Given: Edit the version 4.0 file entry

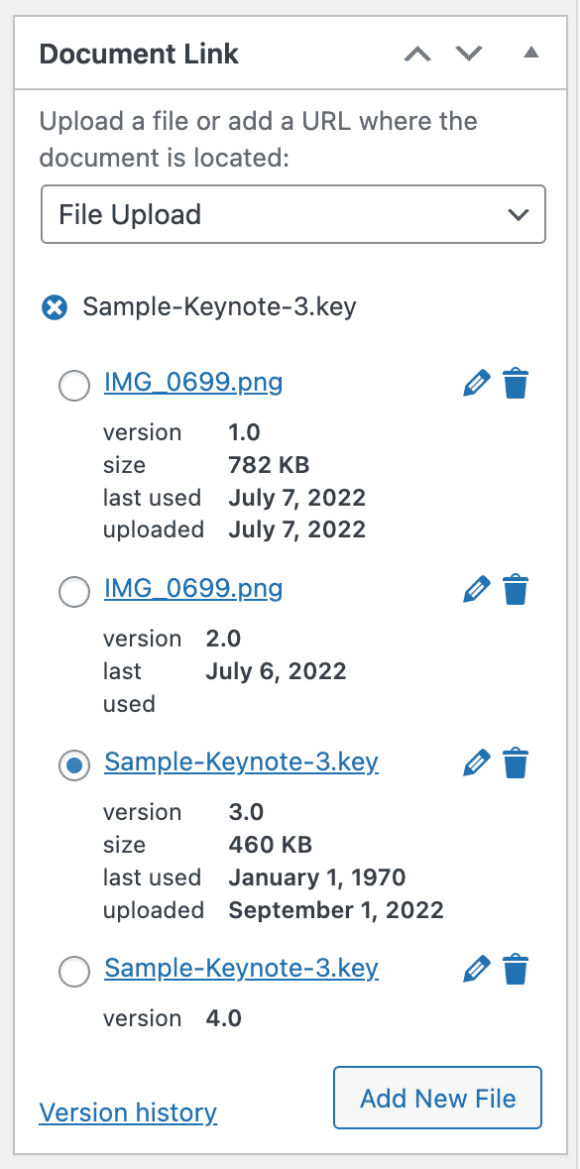Looking at the screenshot, I should click(x=476, y=968).
